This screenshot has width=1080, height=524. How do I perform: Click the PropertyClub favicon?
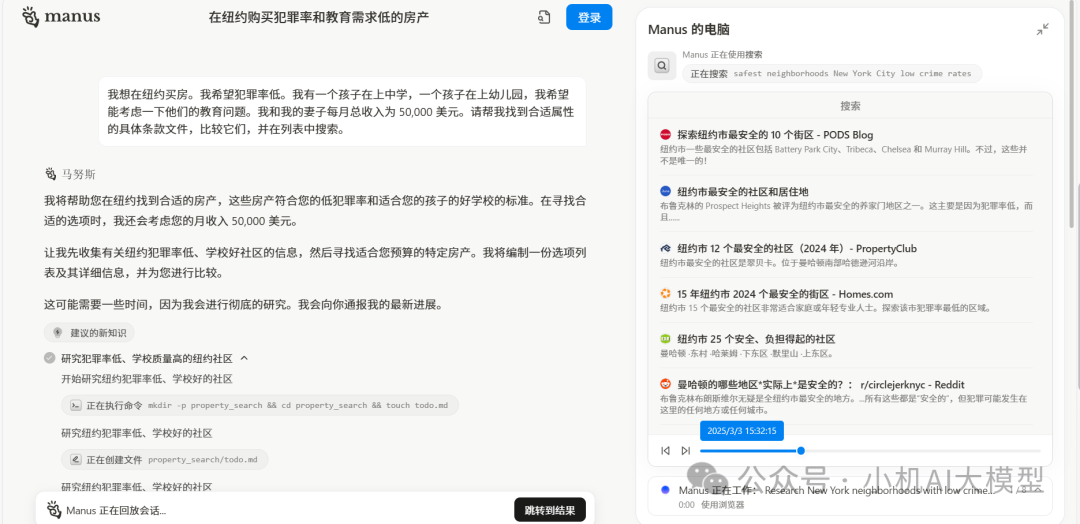[x=665, y=248]
